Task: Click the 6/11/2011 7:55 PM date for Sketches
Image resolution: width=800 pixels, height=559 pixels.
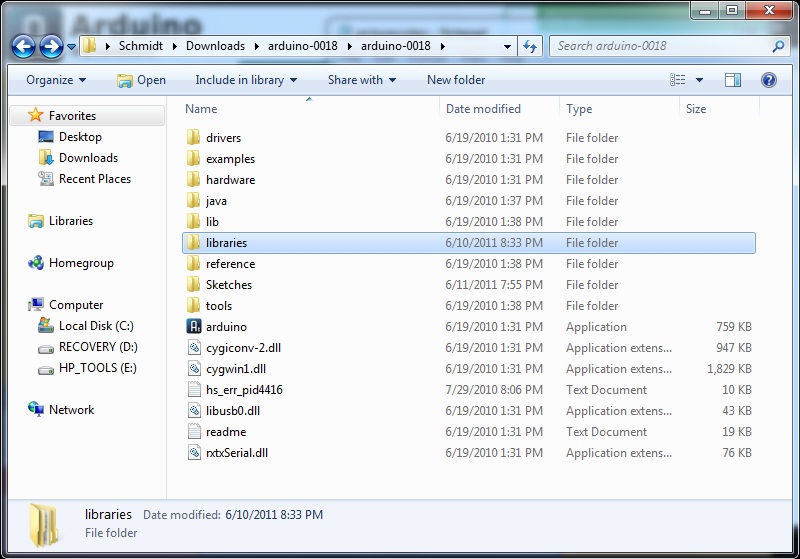Action: tap(494, 285)
